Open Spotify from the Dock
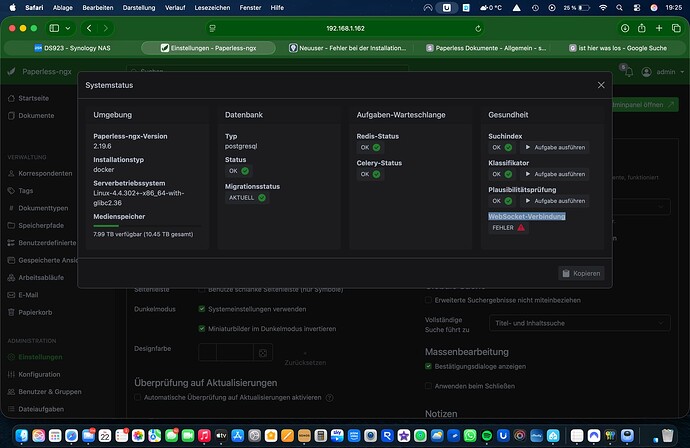The height and width of the screenshot is (448, 690). tap(487, 436)
